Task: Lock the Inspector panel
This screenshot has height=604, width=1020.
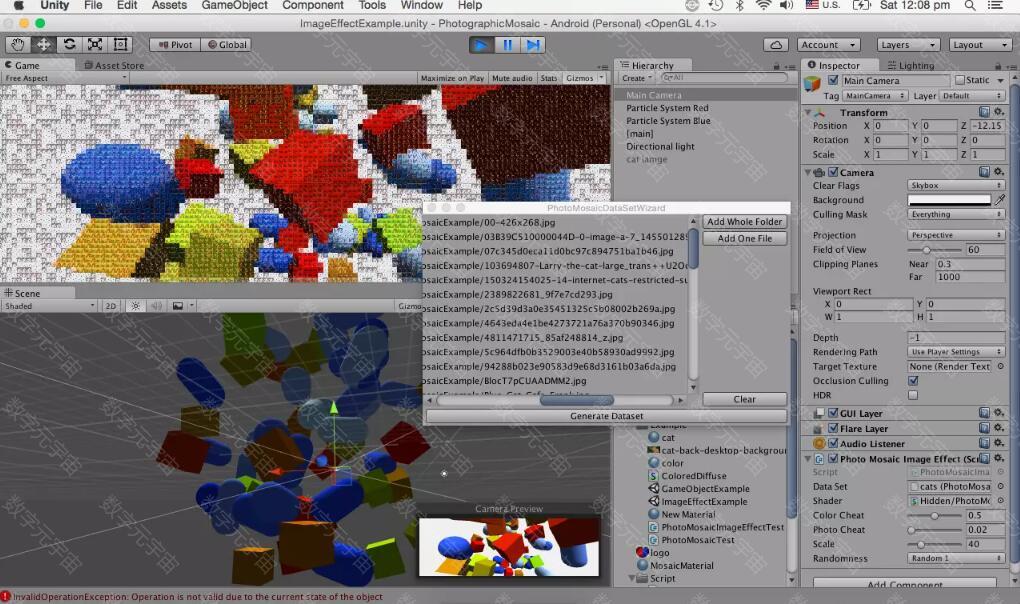Action: tap(998, 66)
